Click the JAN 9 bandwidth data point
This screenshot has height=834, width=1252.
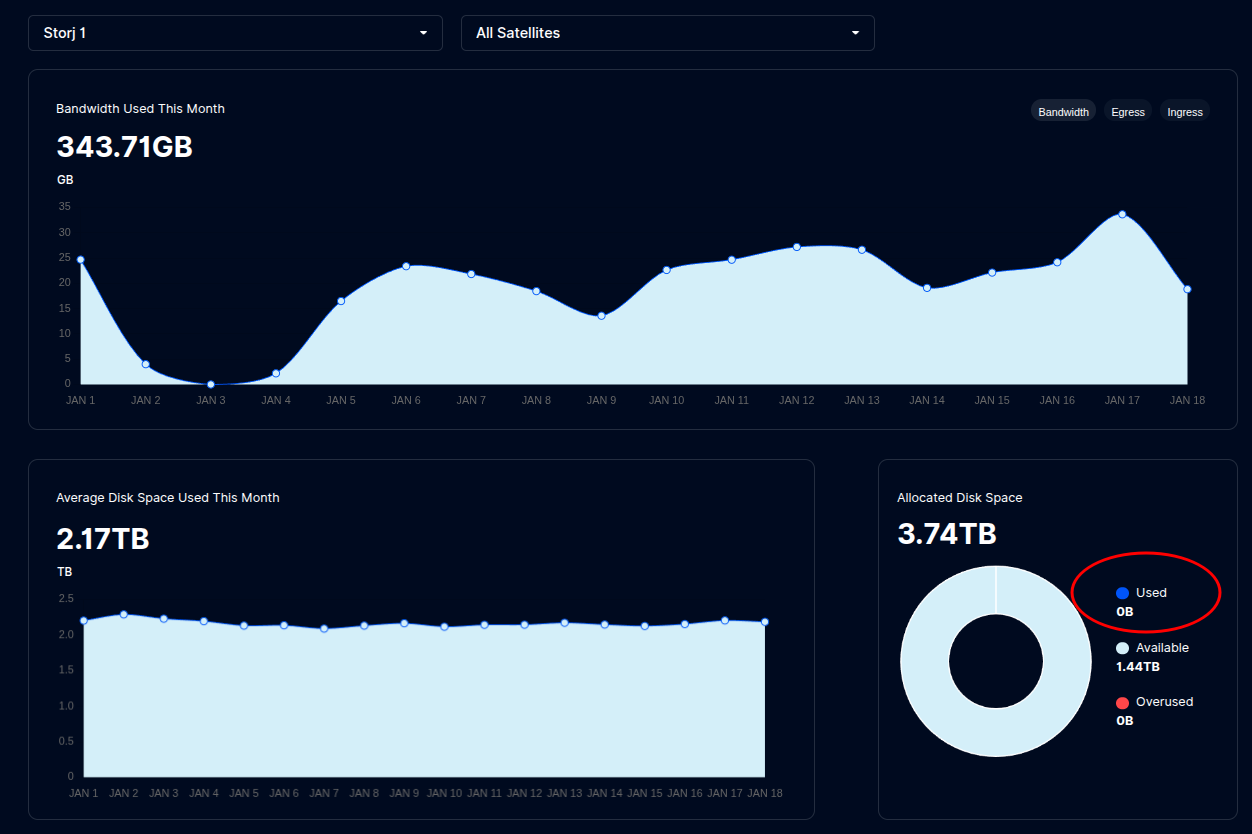tap(601, 316)
